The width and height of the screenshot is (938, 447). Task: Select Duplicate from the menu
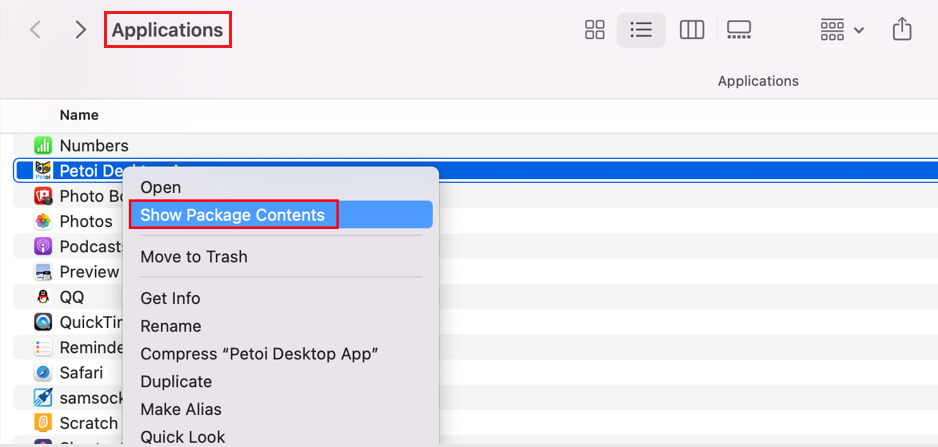(176, 381)
